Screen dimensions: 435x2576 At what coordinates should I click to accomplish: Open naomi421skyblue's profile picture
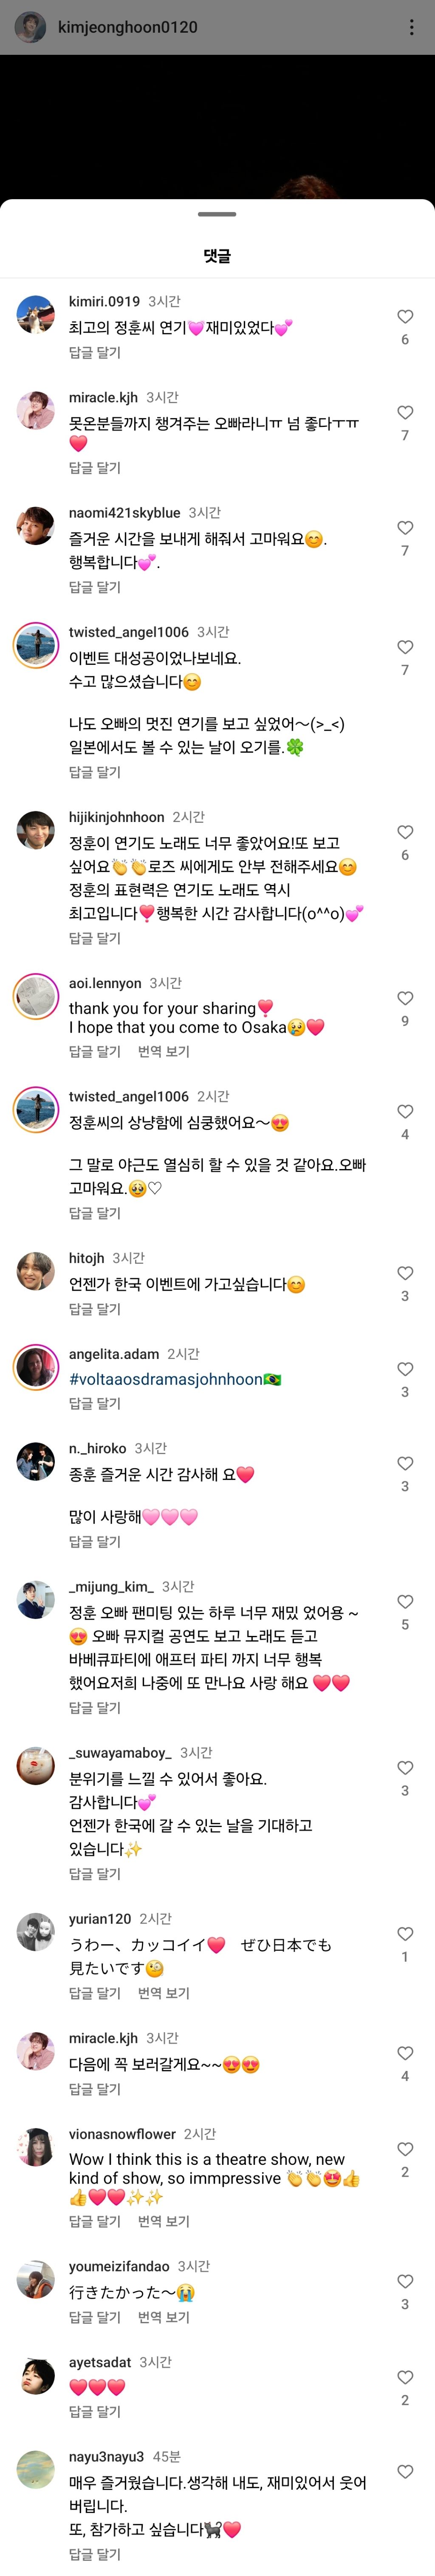pyautogui.click(x=35, y=526)
